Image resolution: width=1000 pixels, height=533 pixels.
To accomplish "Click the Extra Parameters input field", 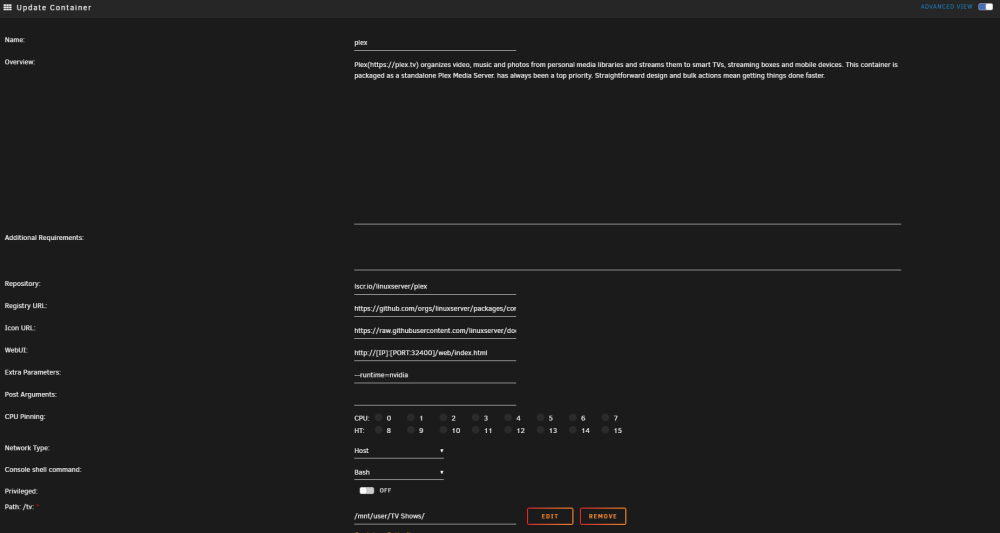I will (x=435, y=375).
